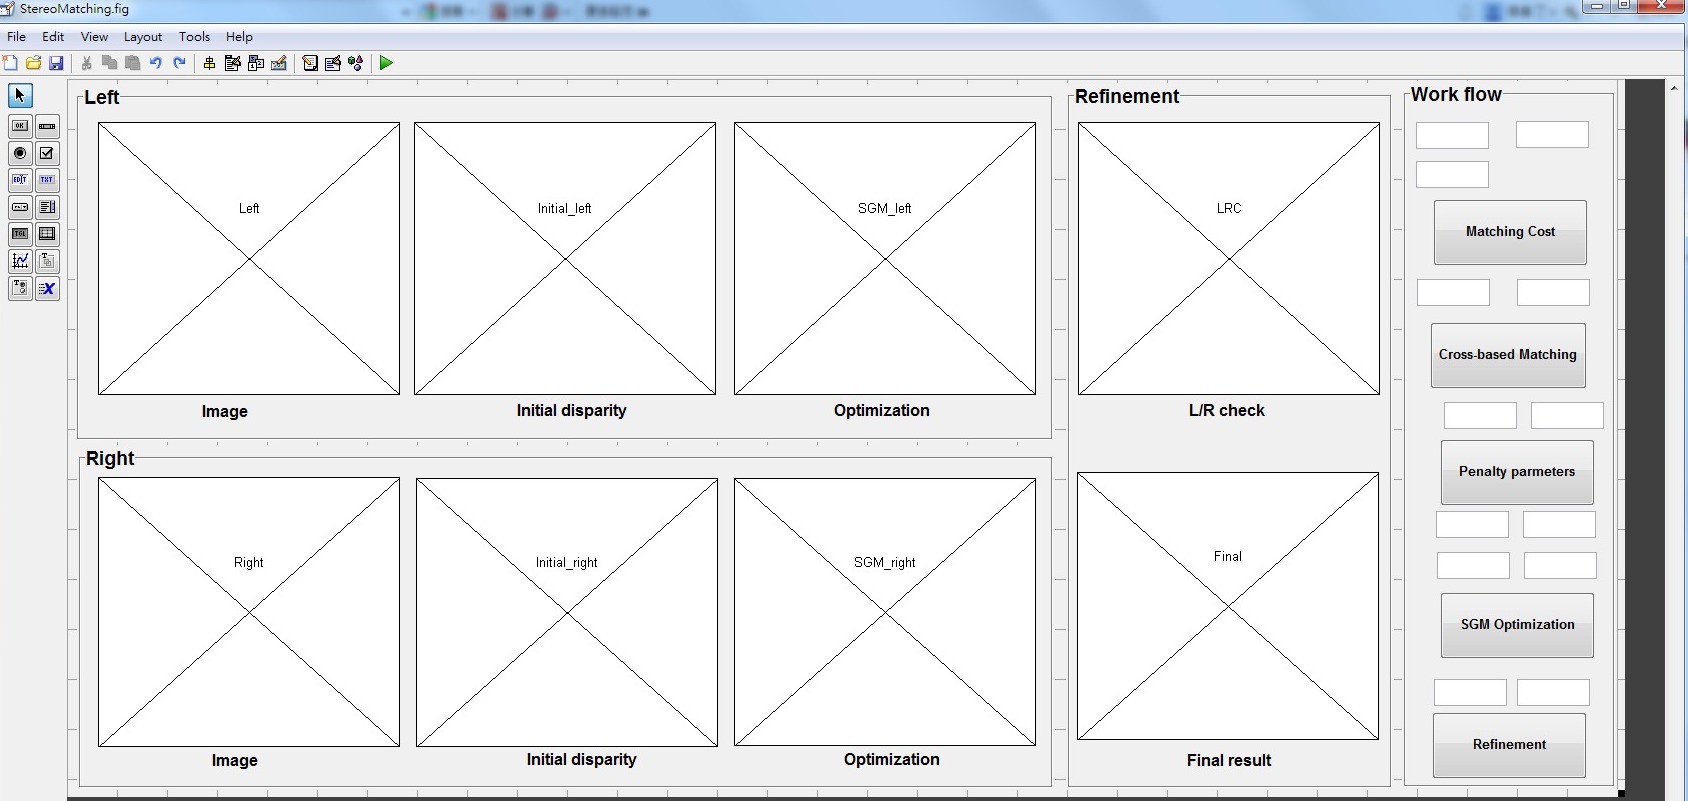Select the 'Refinement' panel title
This screenshot has height=801, width=1688.
(x=1127, y=96)
